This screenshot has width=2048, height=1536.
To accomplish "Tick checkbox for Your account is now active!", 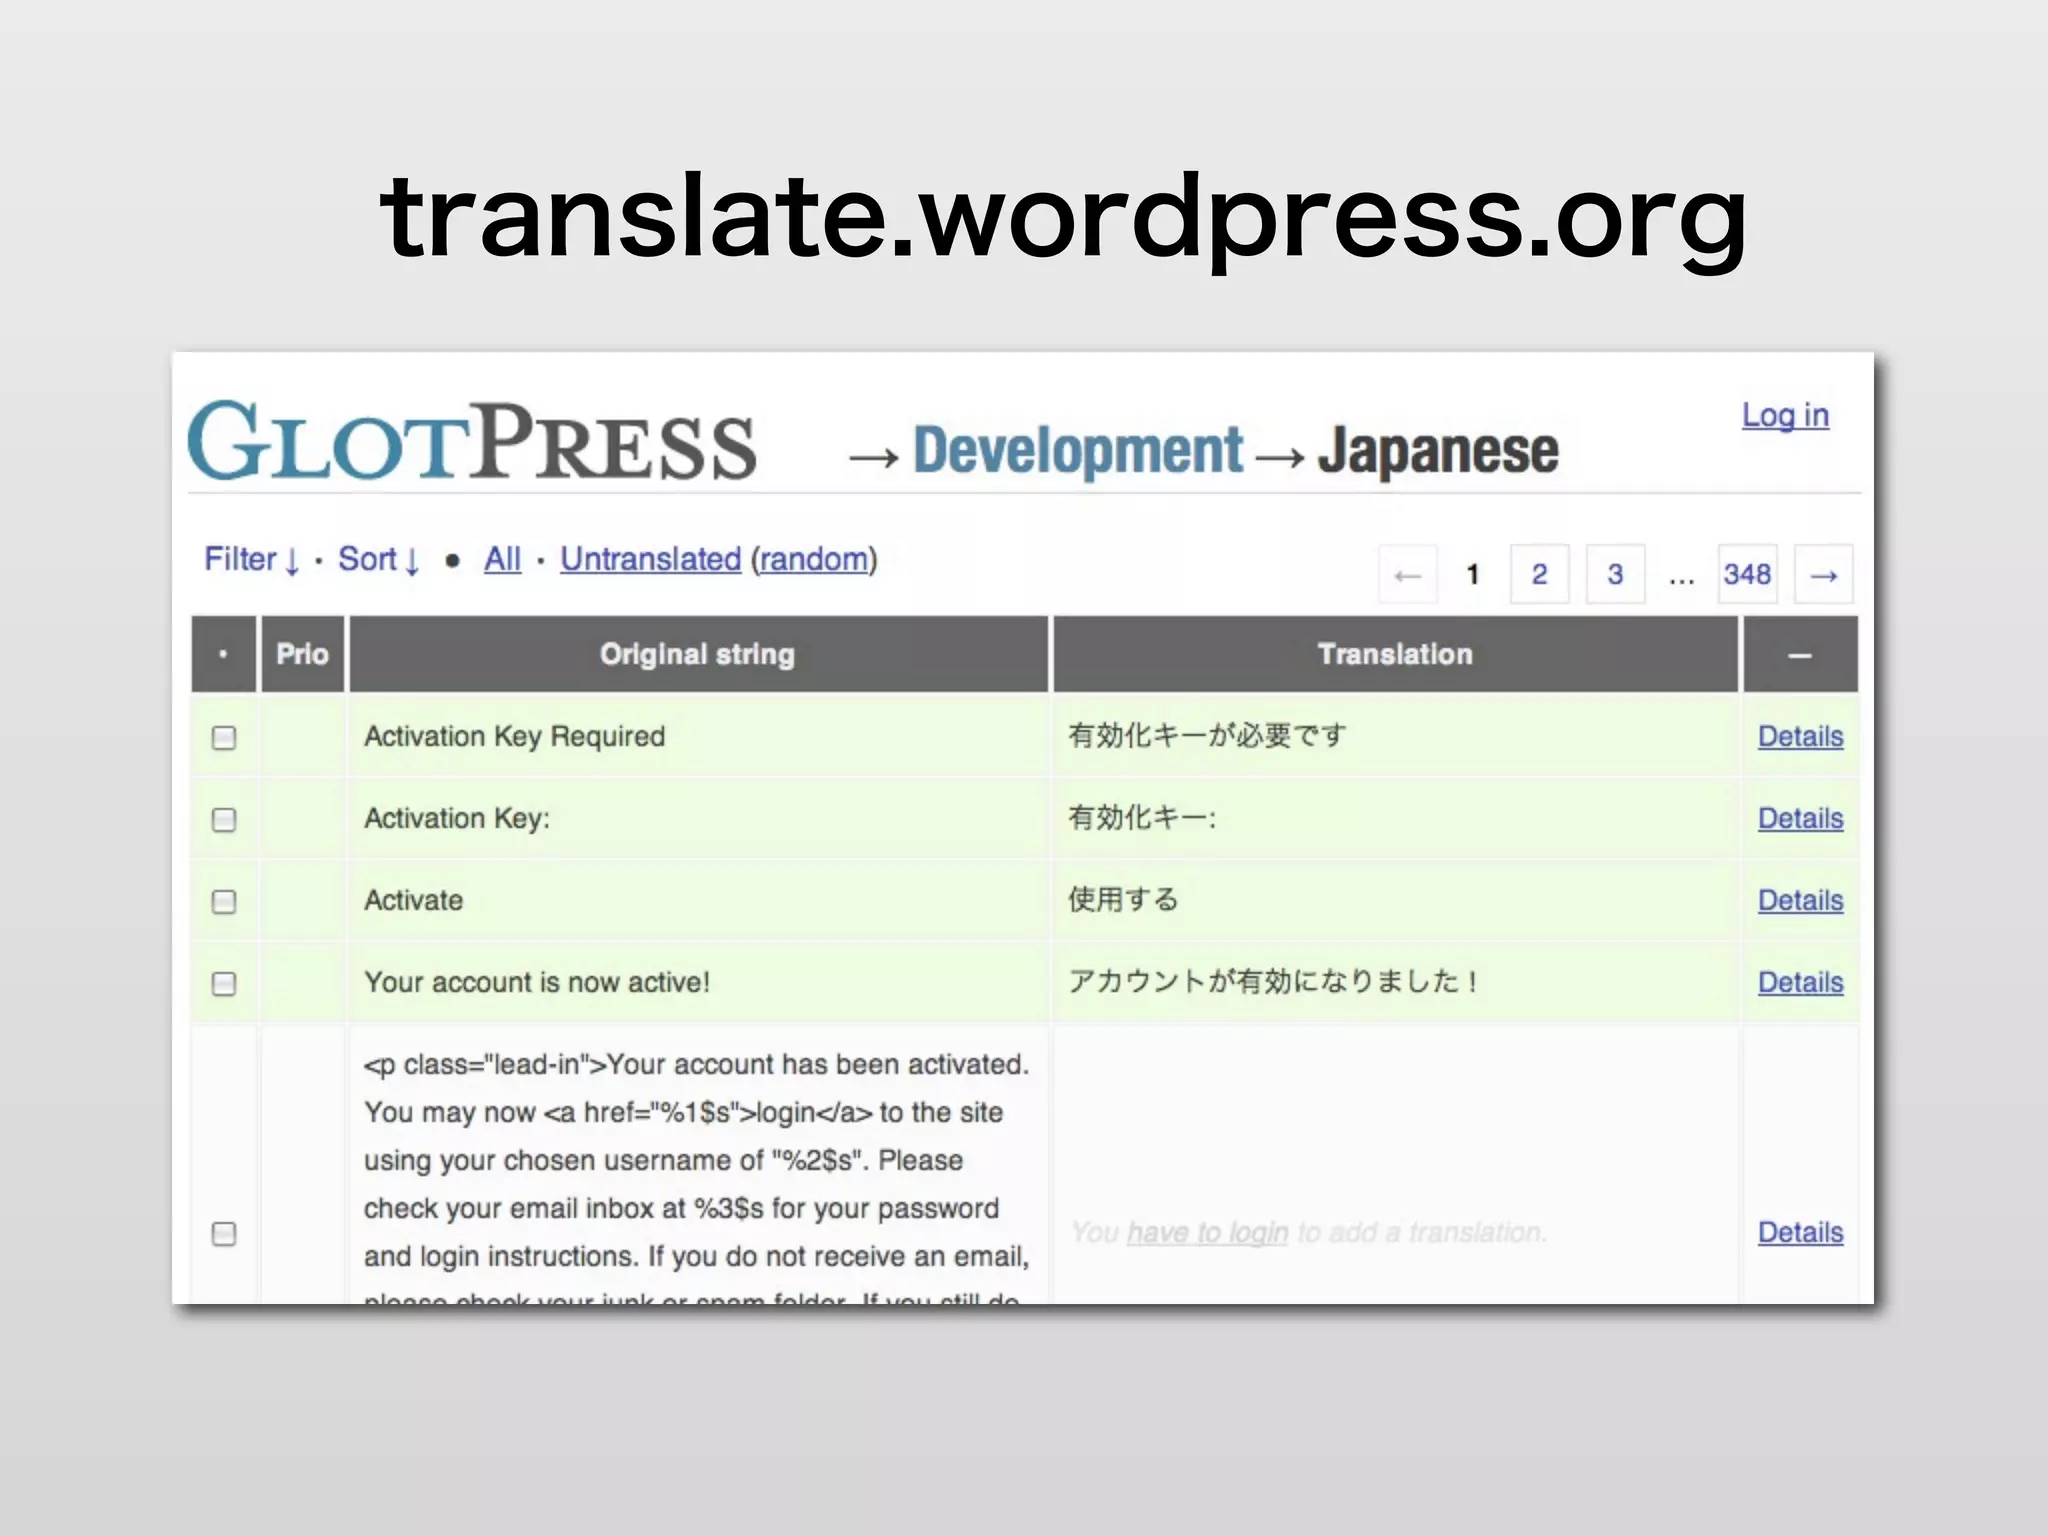I will (224, 983).
